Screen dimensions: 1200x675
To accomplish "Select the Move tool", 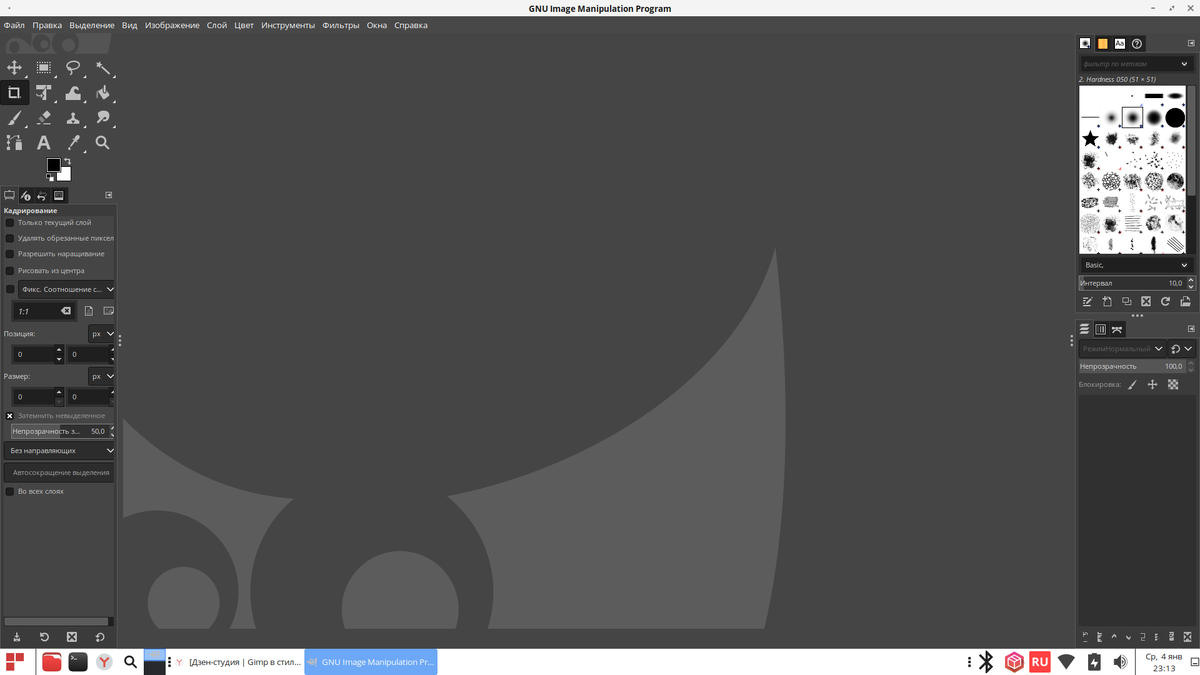I will (x=14, y=68).
